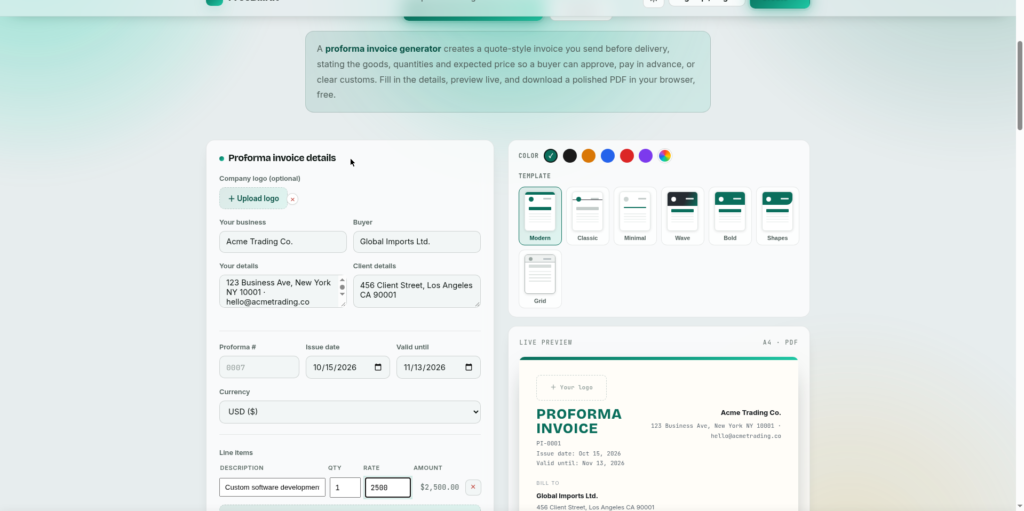
Task: Click the '+ Your logo' placeholder in preview
Action: (571, 387)
